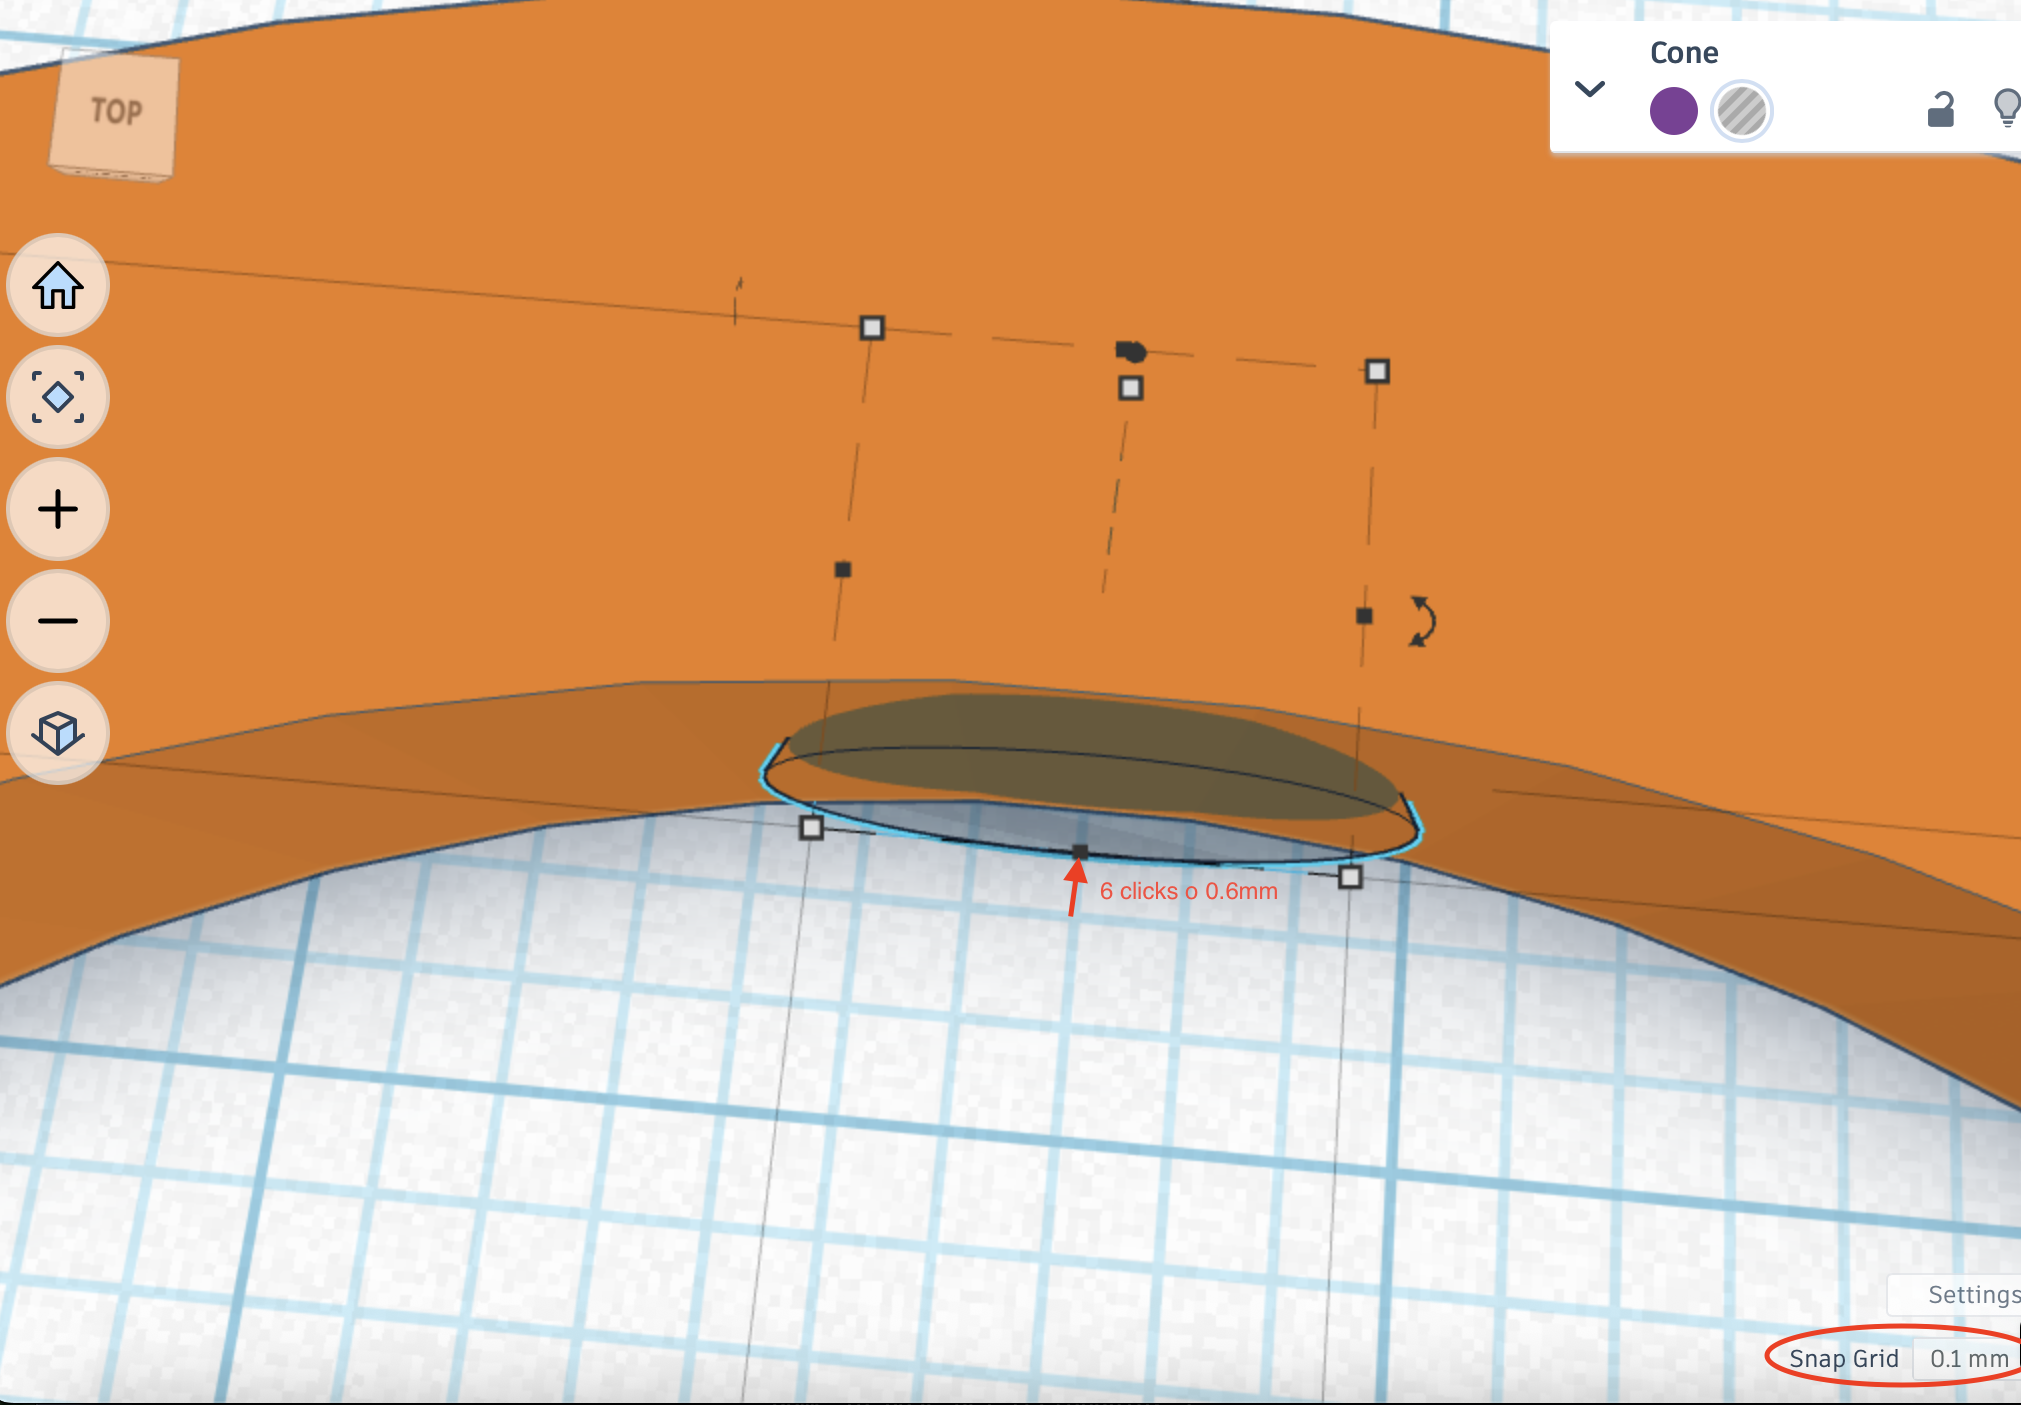The width and height of the screenshot is (2021, 1405).
Task: Click the Snap Grid label
Action: pyautogui.click(x=1843, y=1359)
